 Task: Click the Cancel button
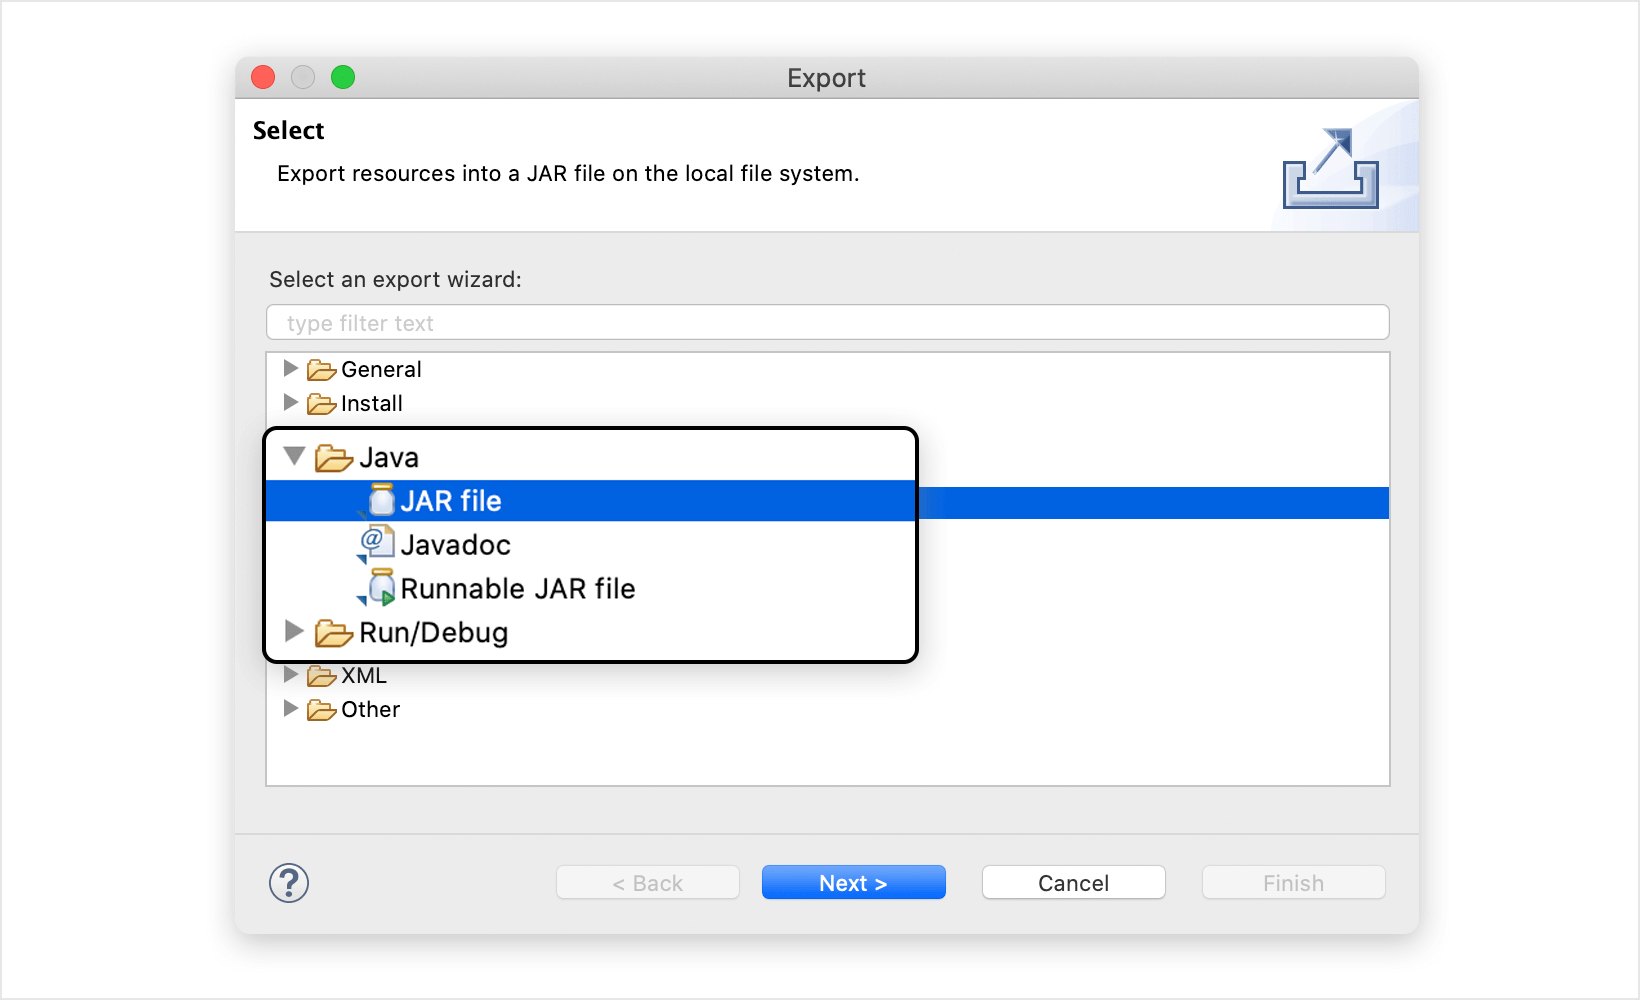coord(1074,883)
